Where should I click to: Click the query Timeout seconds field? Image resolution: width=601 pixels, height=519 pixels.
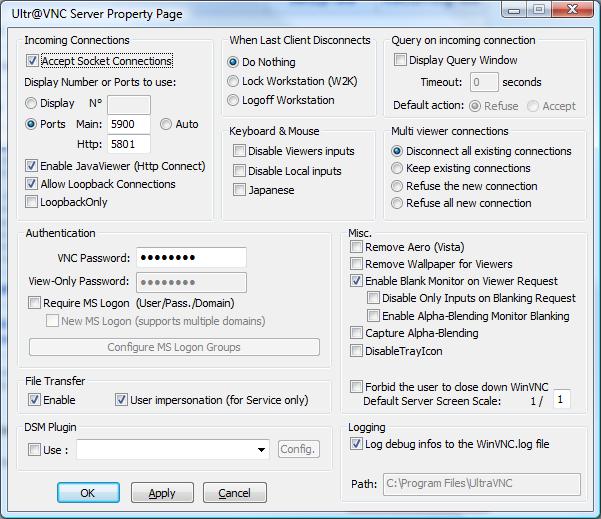(x=484, y=82)
